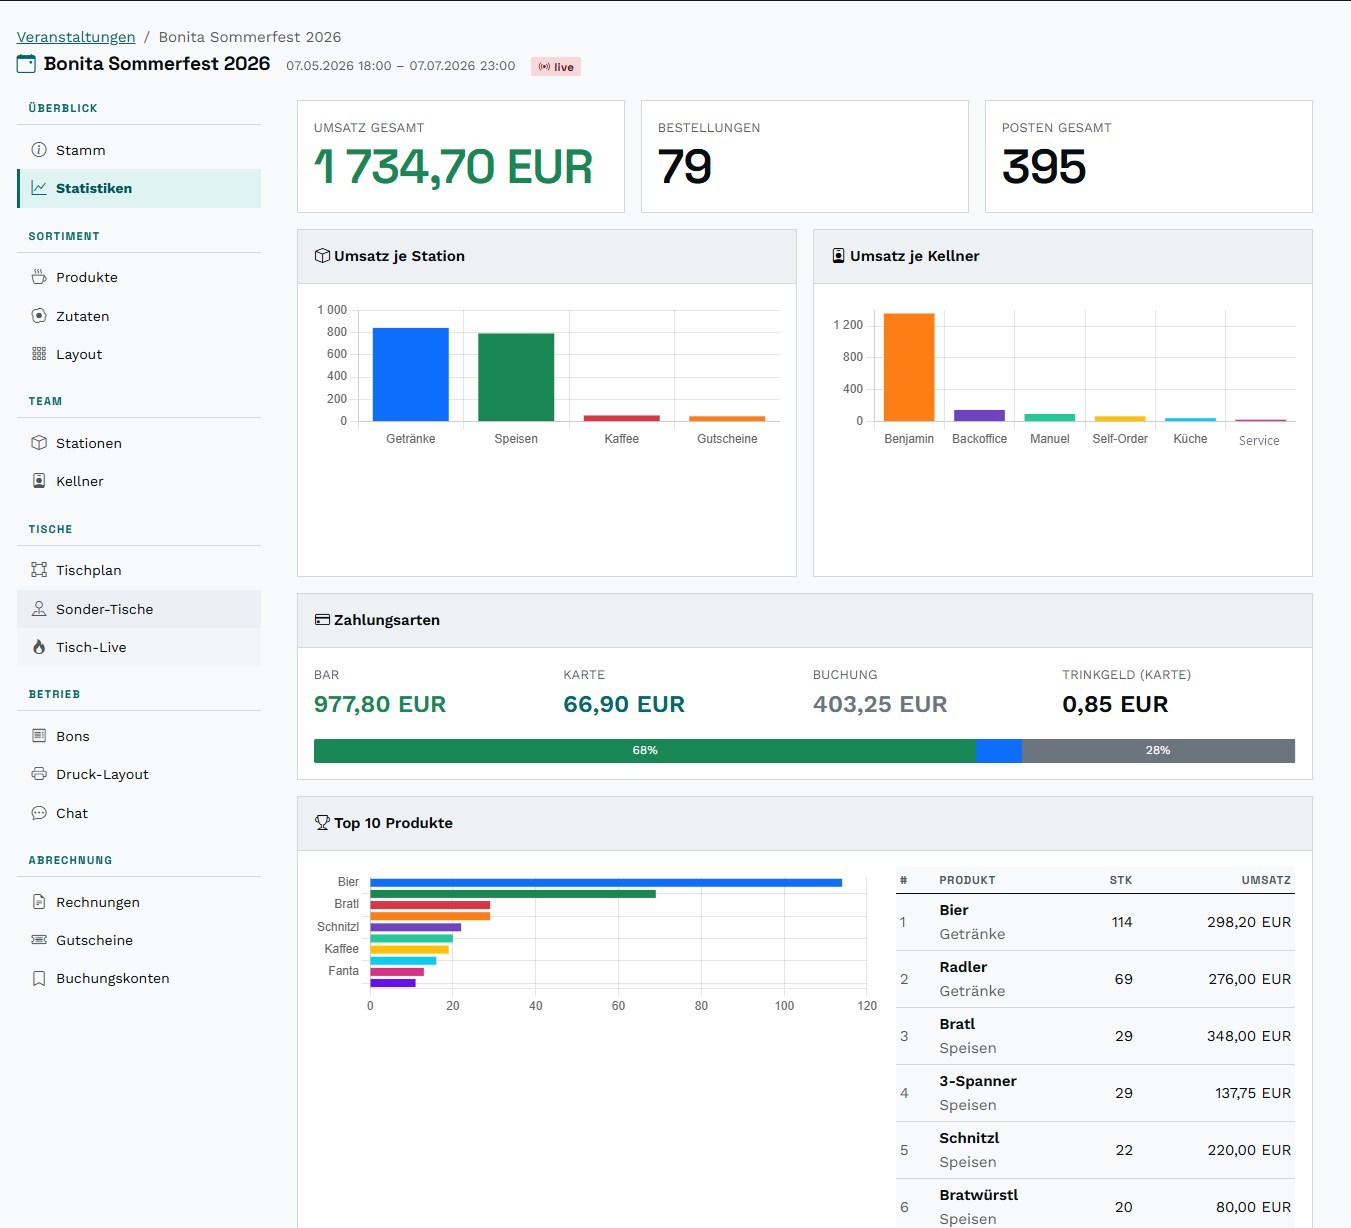This screenshot has width=1351, height=1228.
Task: Click the live status badge
Action: [556, 67]
